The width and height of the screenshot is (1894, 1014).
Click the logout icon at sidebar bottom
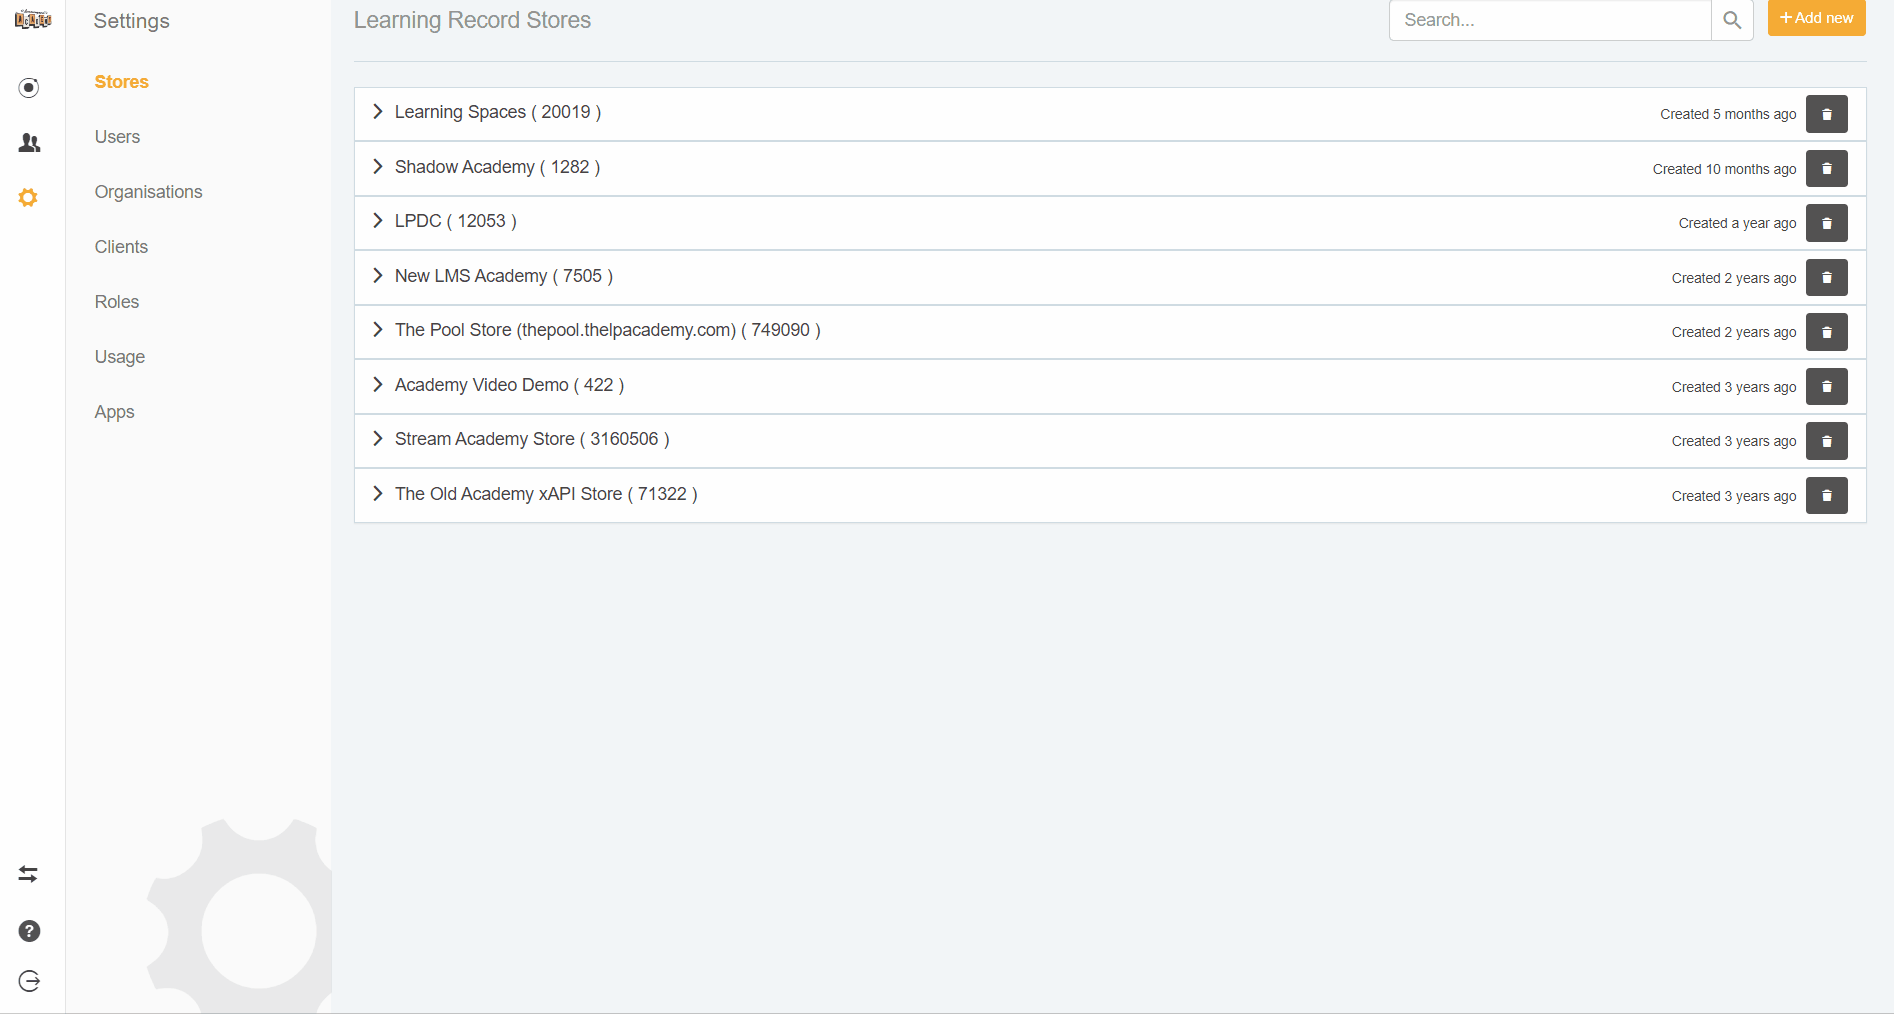(x=28, y=981)
